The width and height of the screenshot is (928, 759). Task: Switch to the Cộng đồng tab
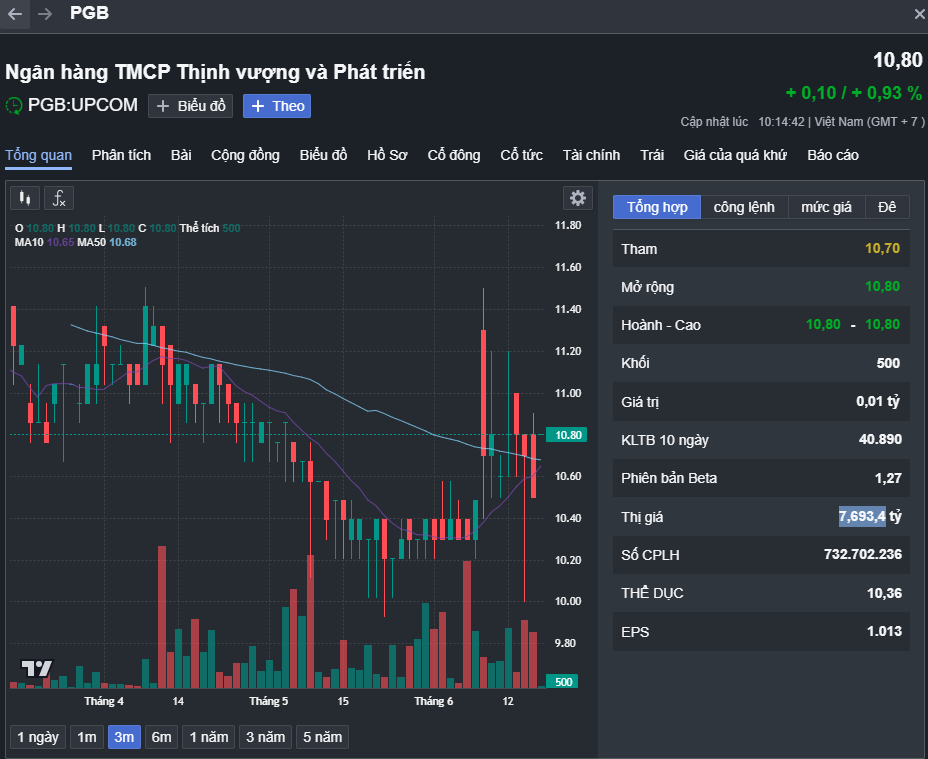point(245,155)
